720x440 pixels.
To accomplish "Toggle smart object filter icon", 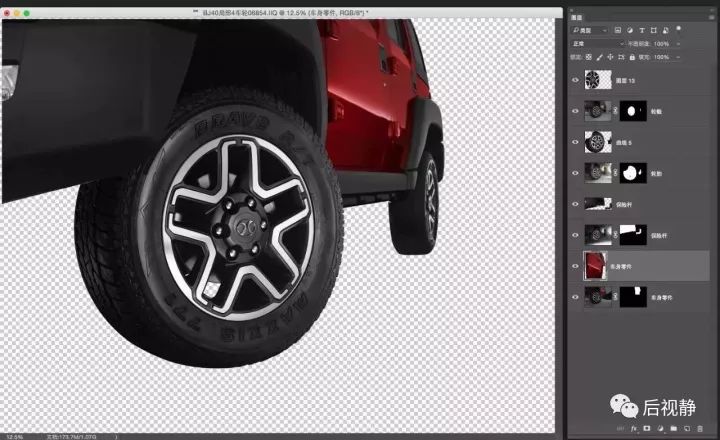I will pyautogui.click(x=665, y=30).
